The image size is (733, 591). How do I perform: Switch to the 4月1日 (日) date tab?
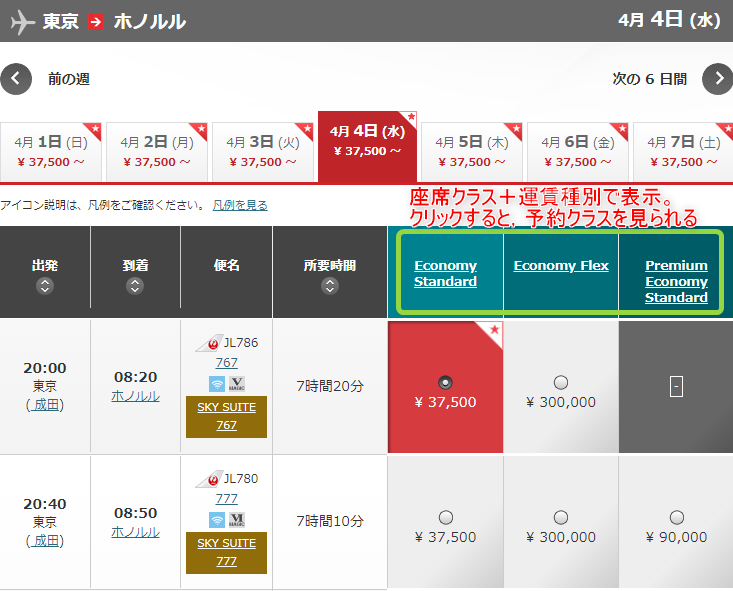click(51, 151)
